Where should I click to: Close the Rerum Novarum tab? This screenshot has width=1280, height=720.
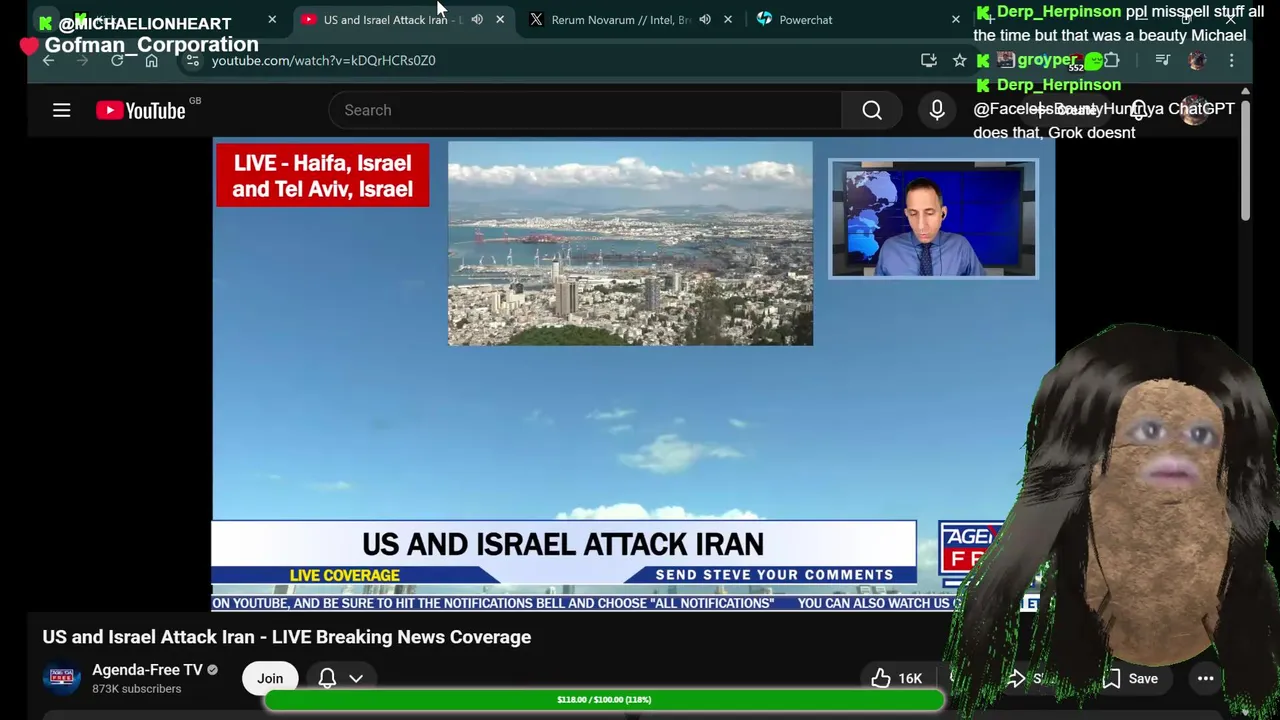pos(728,19)
